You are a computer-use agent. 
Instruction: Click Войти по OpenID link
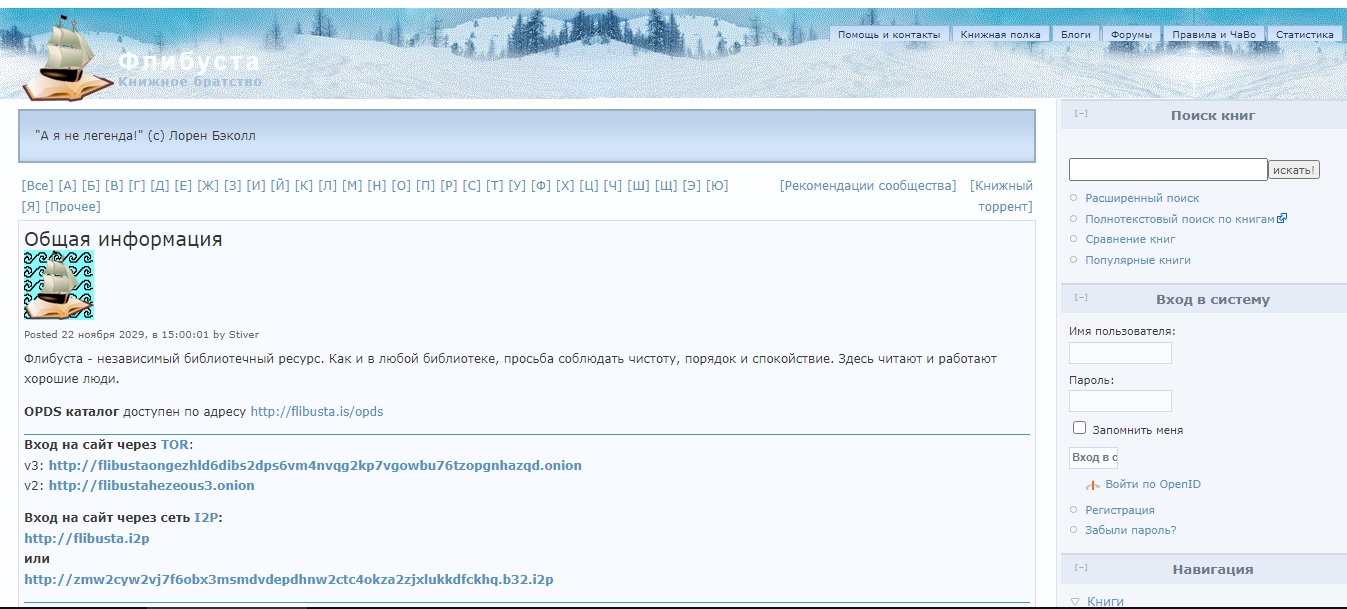pyautogui.click(x=1153, y=484)
